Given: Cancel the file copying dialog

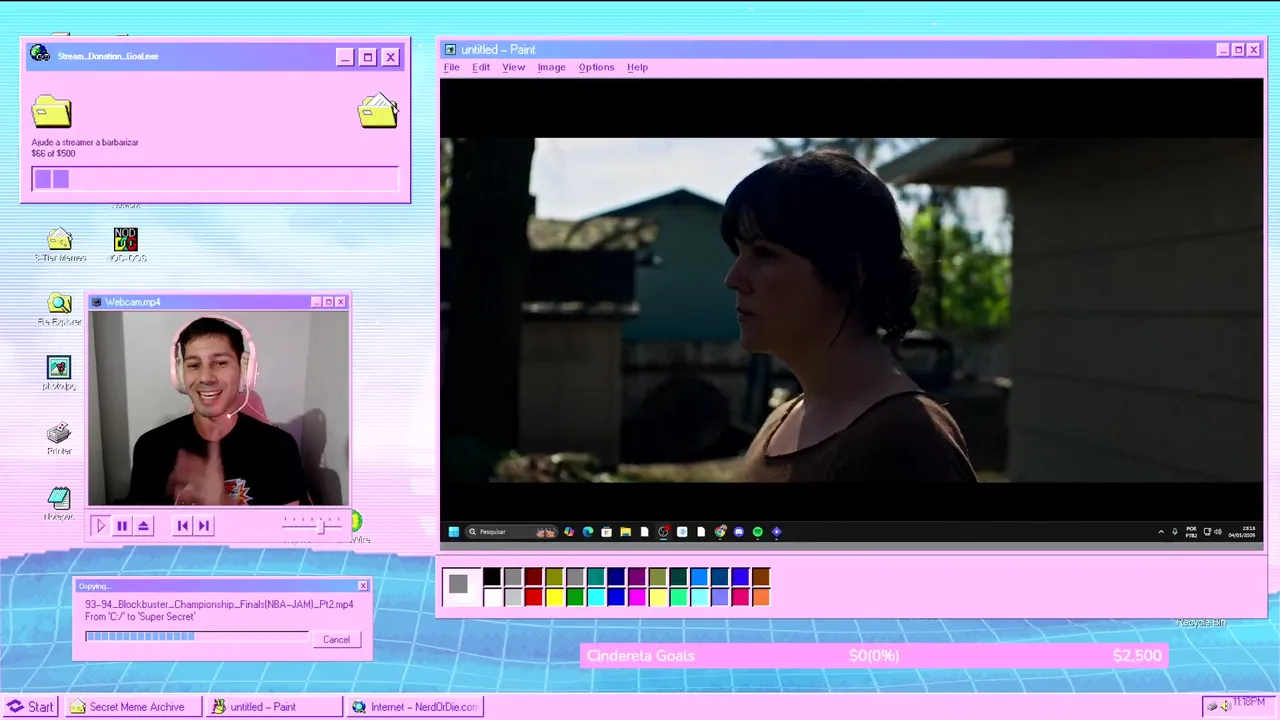Looking at the screenshot, I should 336,639.
